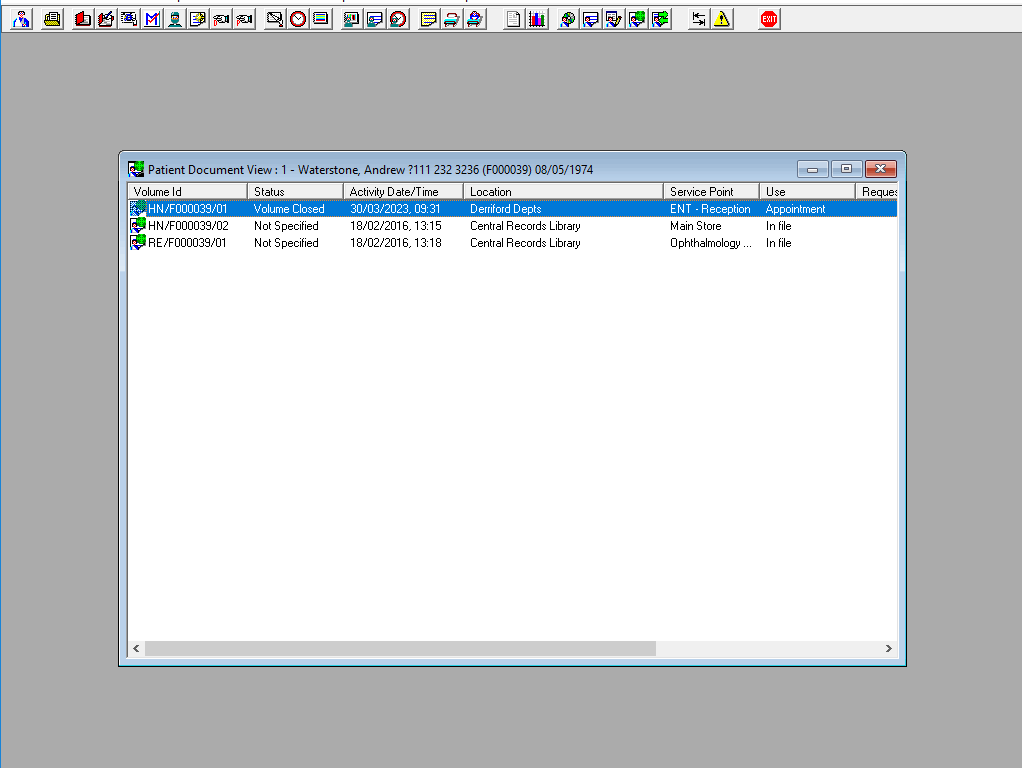
Task: Click the yellow typewriter toolbar icon
Action: [52, 19]
